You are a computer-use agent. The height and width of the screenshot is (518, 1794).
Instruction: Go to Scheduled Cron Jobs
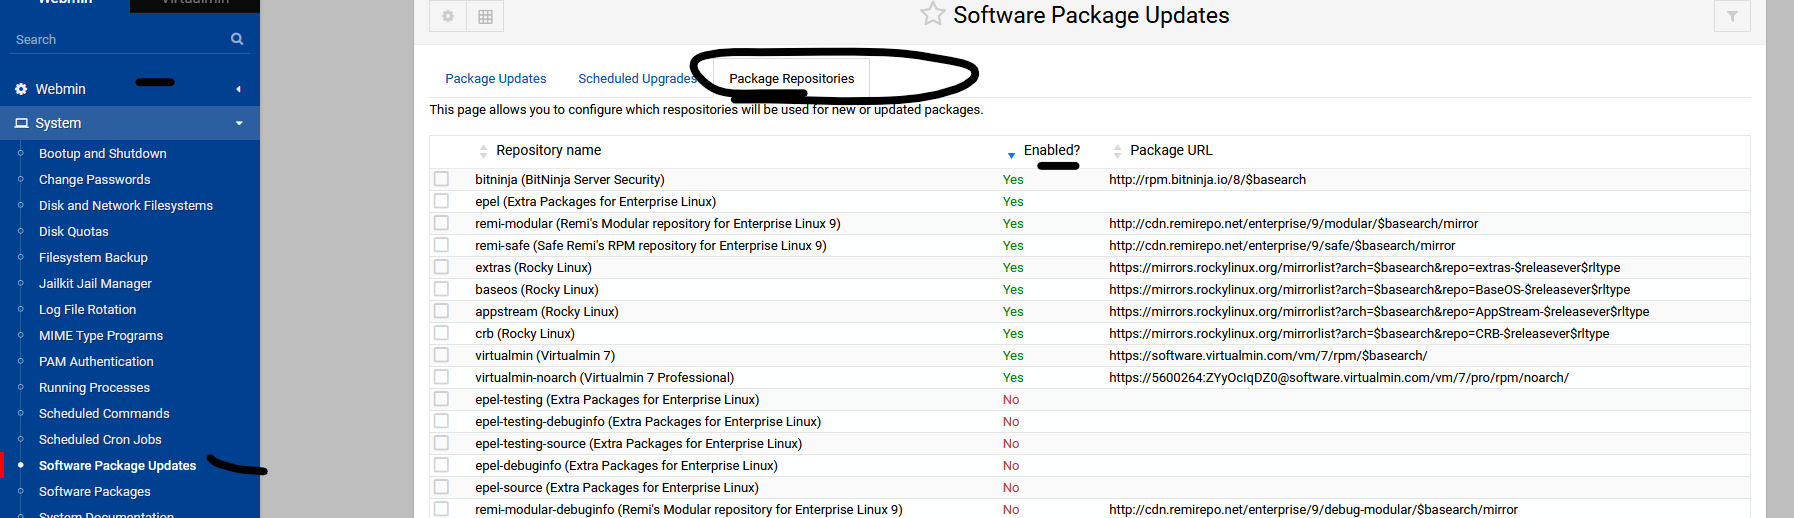(100, 439)
